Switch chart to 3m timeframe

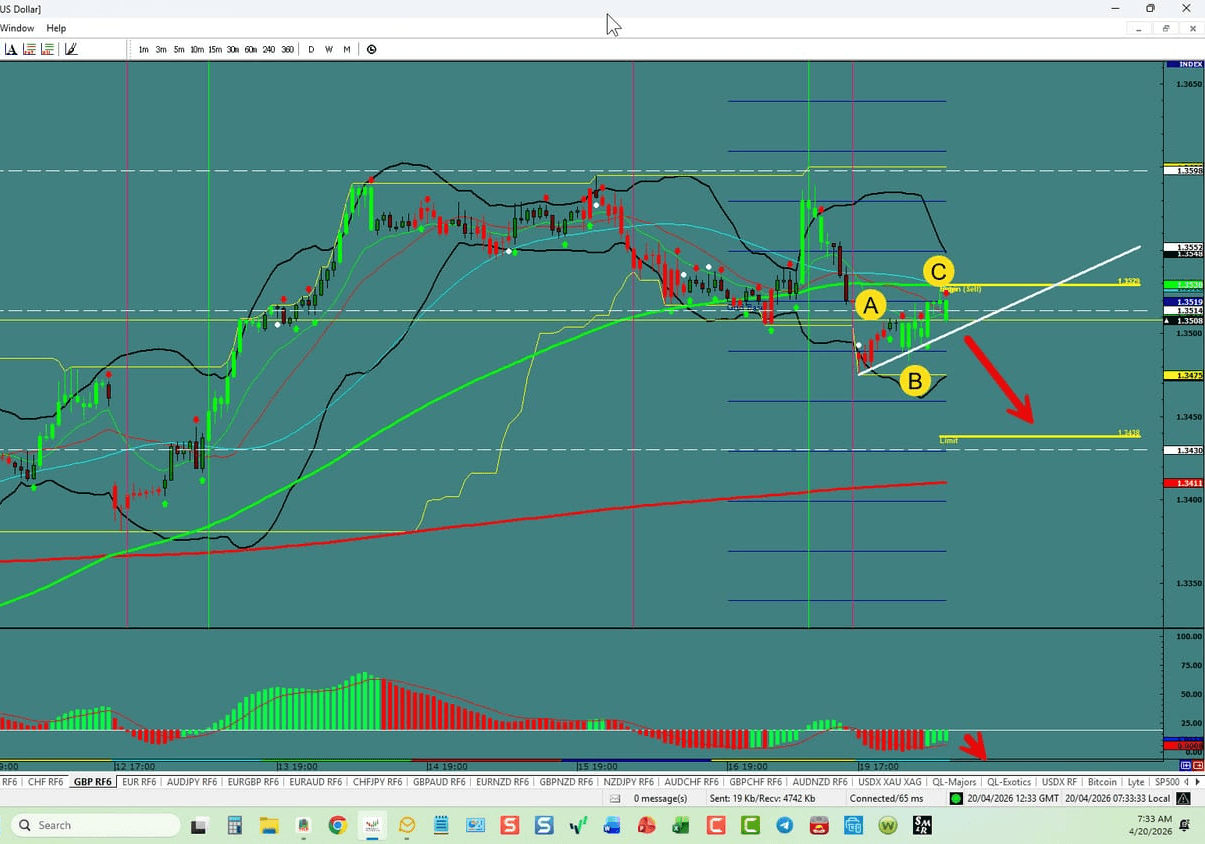(161, 49)
